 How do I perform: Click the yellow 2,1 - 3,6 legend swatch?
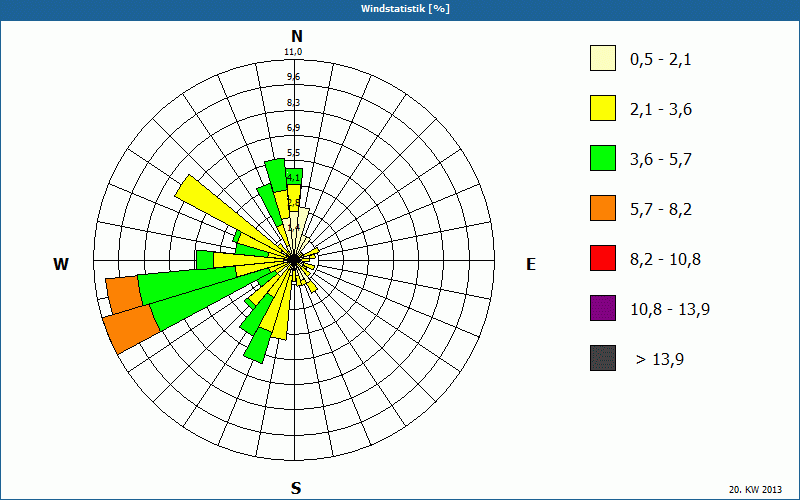(603, 108)
